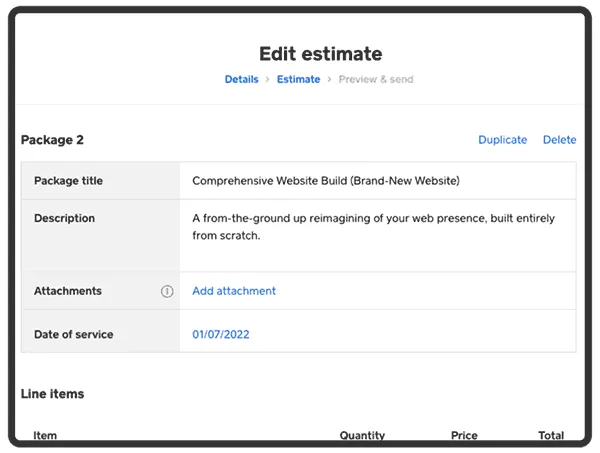The height and width of the screenshot is (453, 600).
Task: Select the Estimate breadcrumb step
Action: pos(298,79)
